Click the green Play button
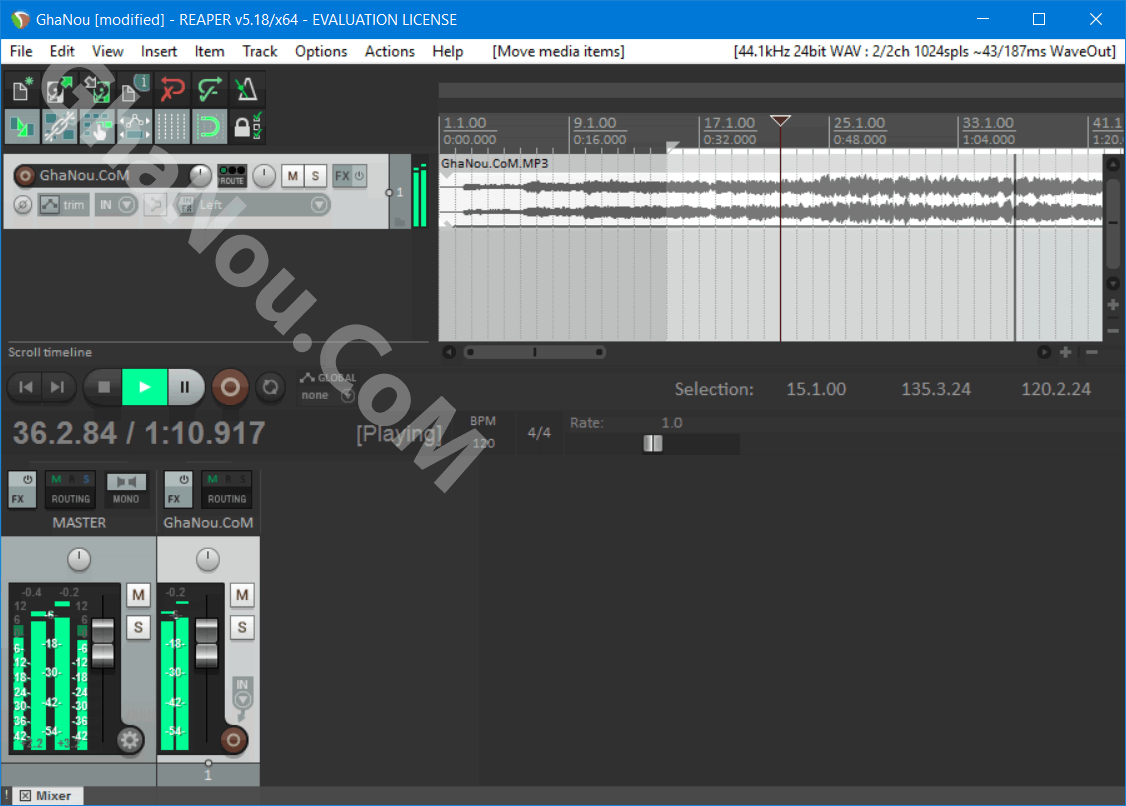The image size is (1126, 806). (144, 388)
